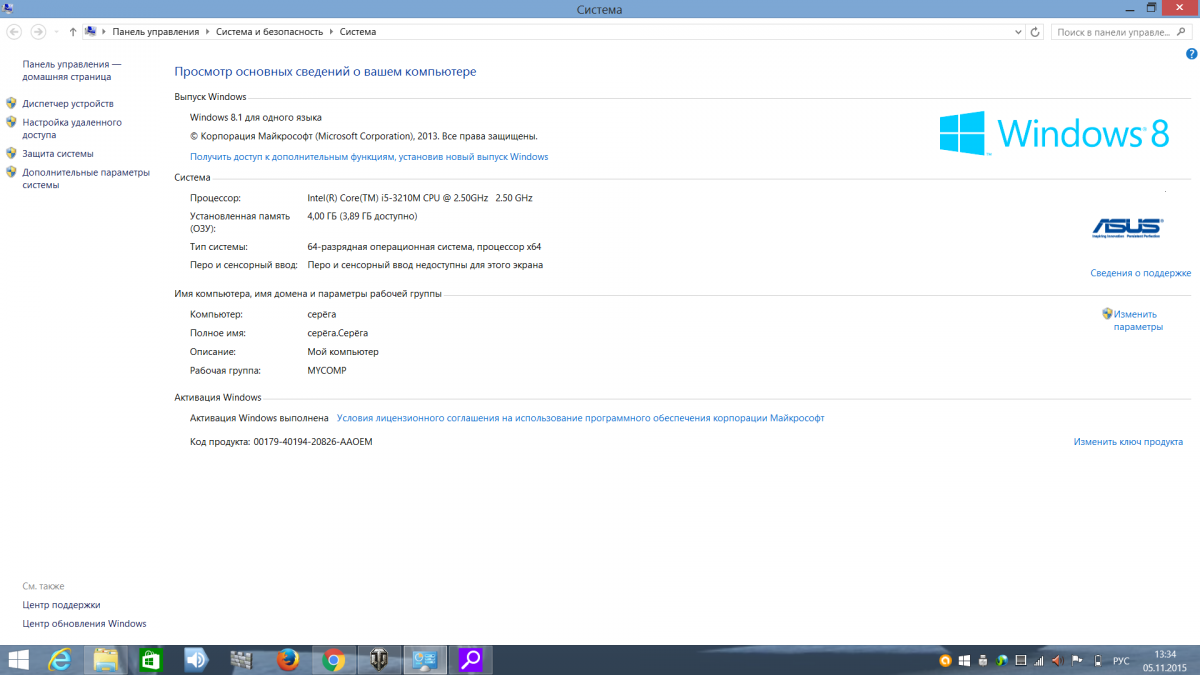Click the forward navigation arrow
The width and height of the screenshot is (1200, 675).
point(38,32)
